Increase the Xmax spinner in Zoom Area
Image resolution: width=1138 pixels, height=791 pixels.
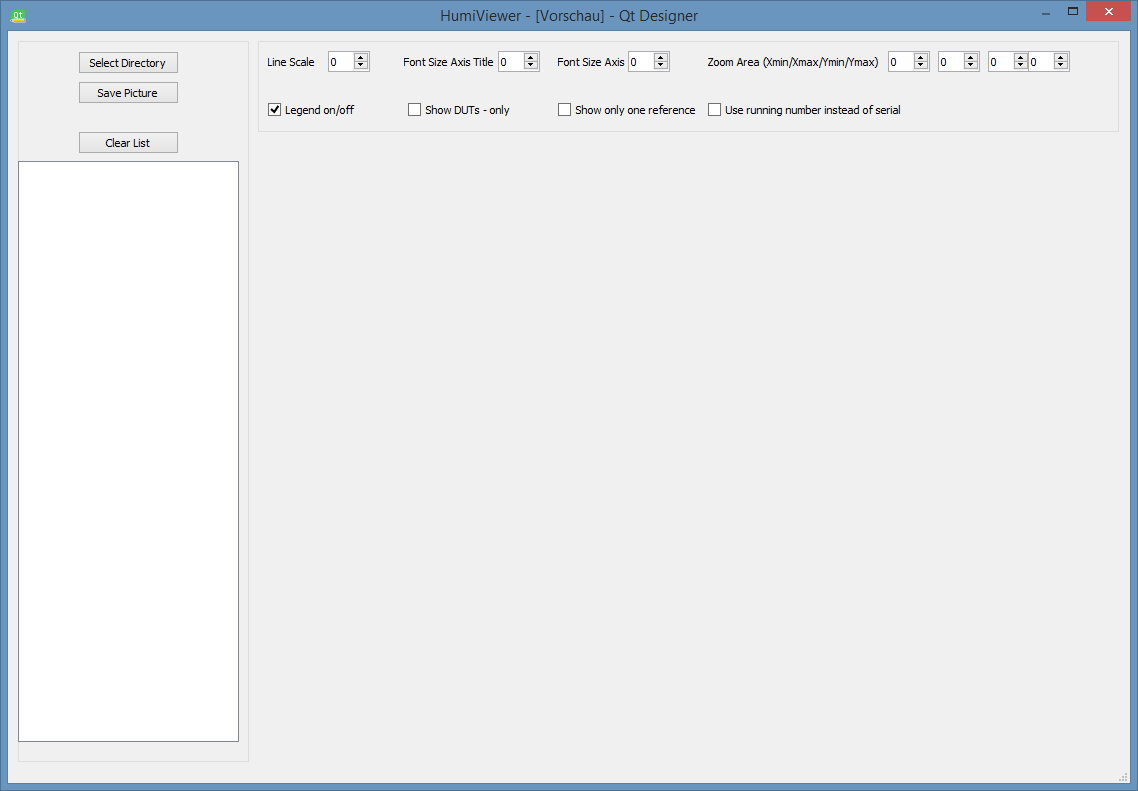tap(971, 57)
